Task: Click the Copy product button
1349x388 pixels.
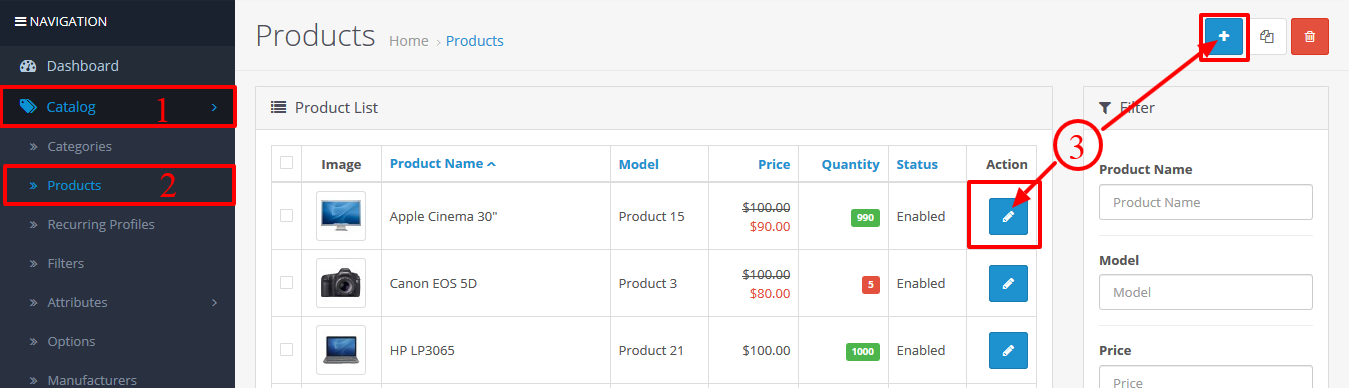Action: coord(1267,37)
